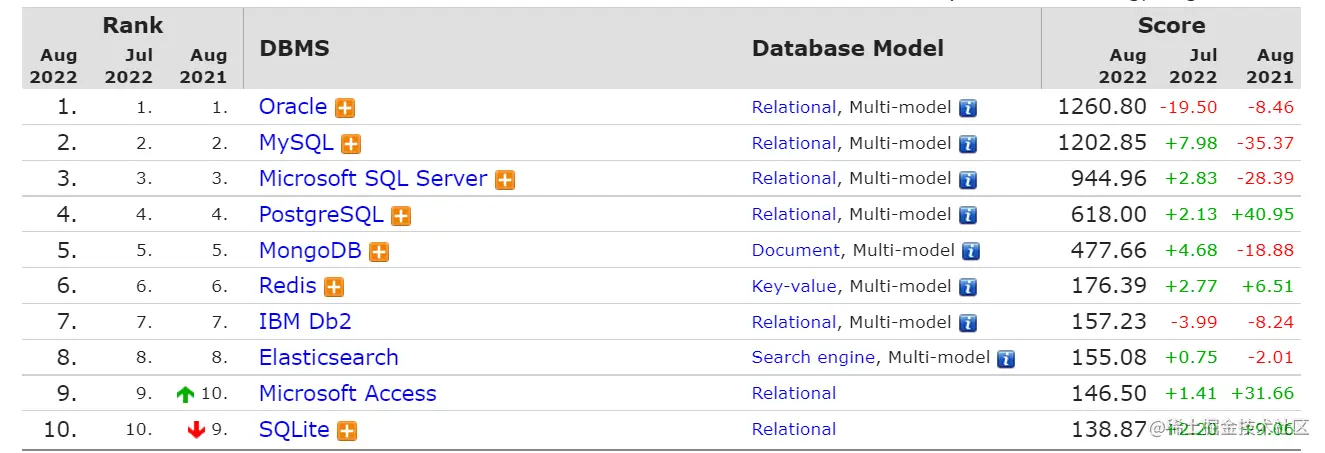Click Relational link in Microsoft SQL Server row
The width and height of the screenshot is (1325, 453).
coord(794,178)
